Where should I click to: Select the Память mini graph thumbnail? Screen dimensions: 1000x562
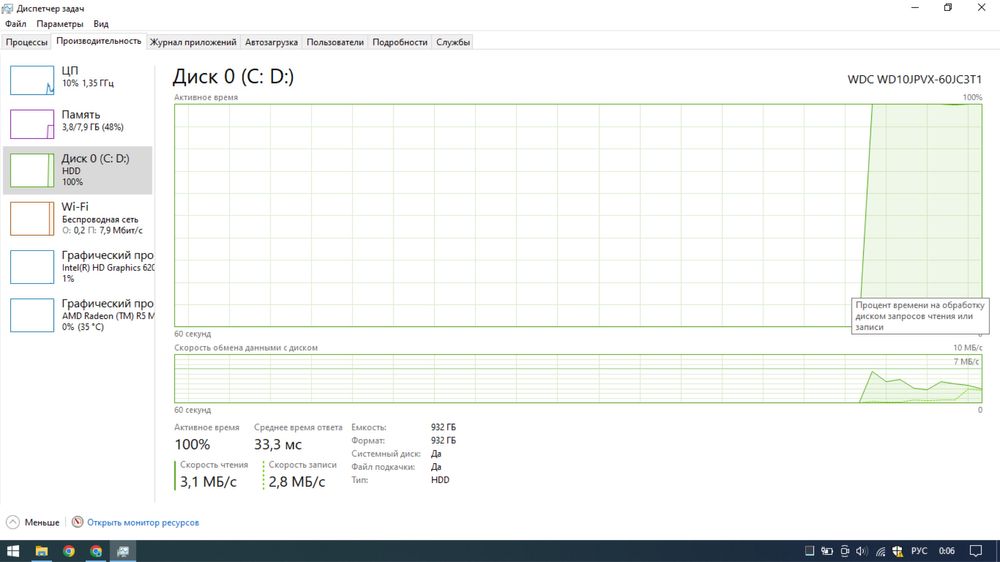coord(32,124)
